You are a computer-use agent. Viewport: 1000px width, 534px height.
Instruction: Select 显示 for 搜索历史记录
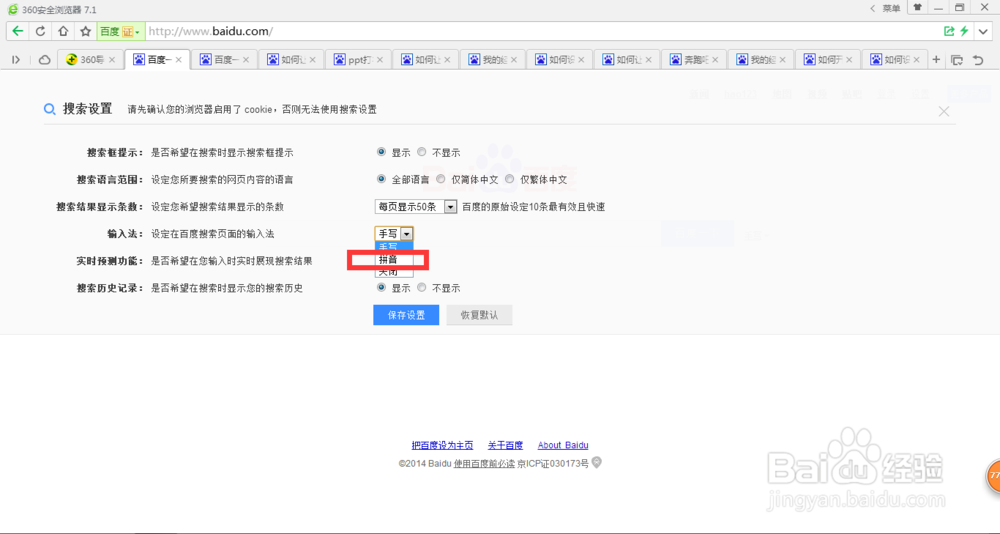point(381,288)
